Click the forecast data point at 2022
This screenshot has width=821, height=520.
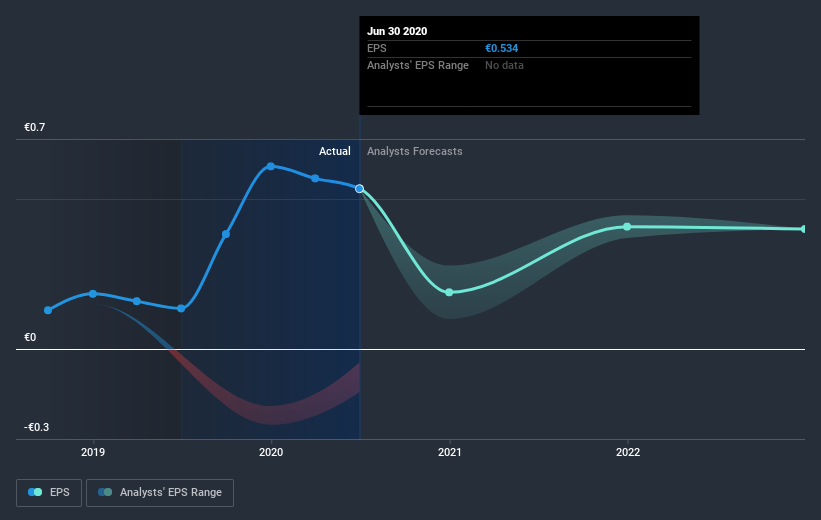click(627, 227)
